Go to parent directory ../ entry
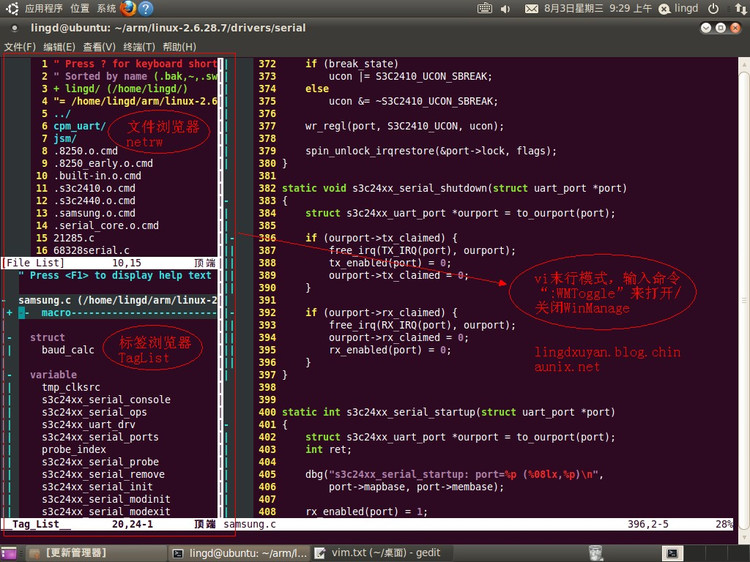Viewport: 750px width, 562px height. pyautogui.click(x=62, y=114)
